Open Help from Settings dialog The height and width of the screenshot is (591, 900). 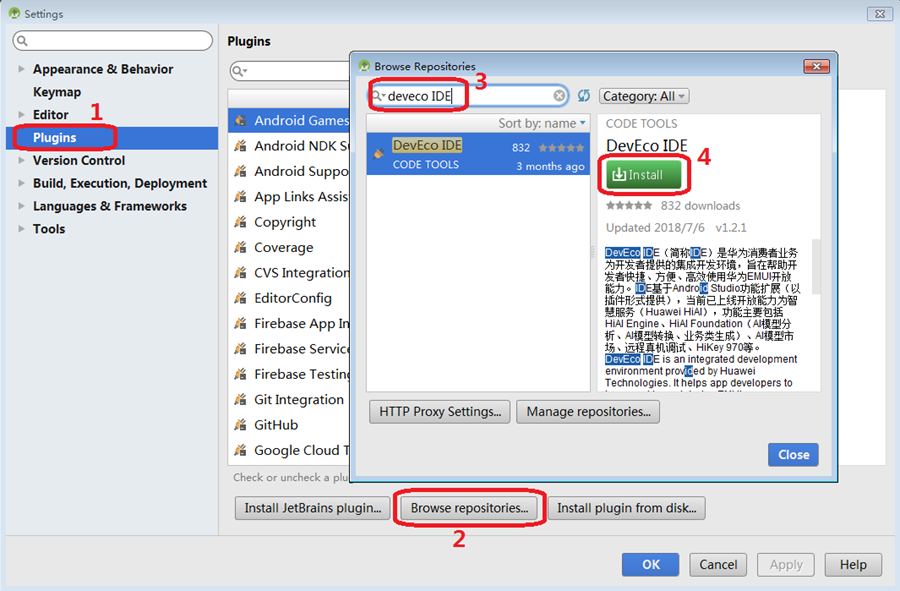tap(854, 565)
